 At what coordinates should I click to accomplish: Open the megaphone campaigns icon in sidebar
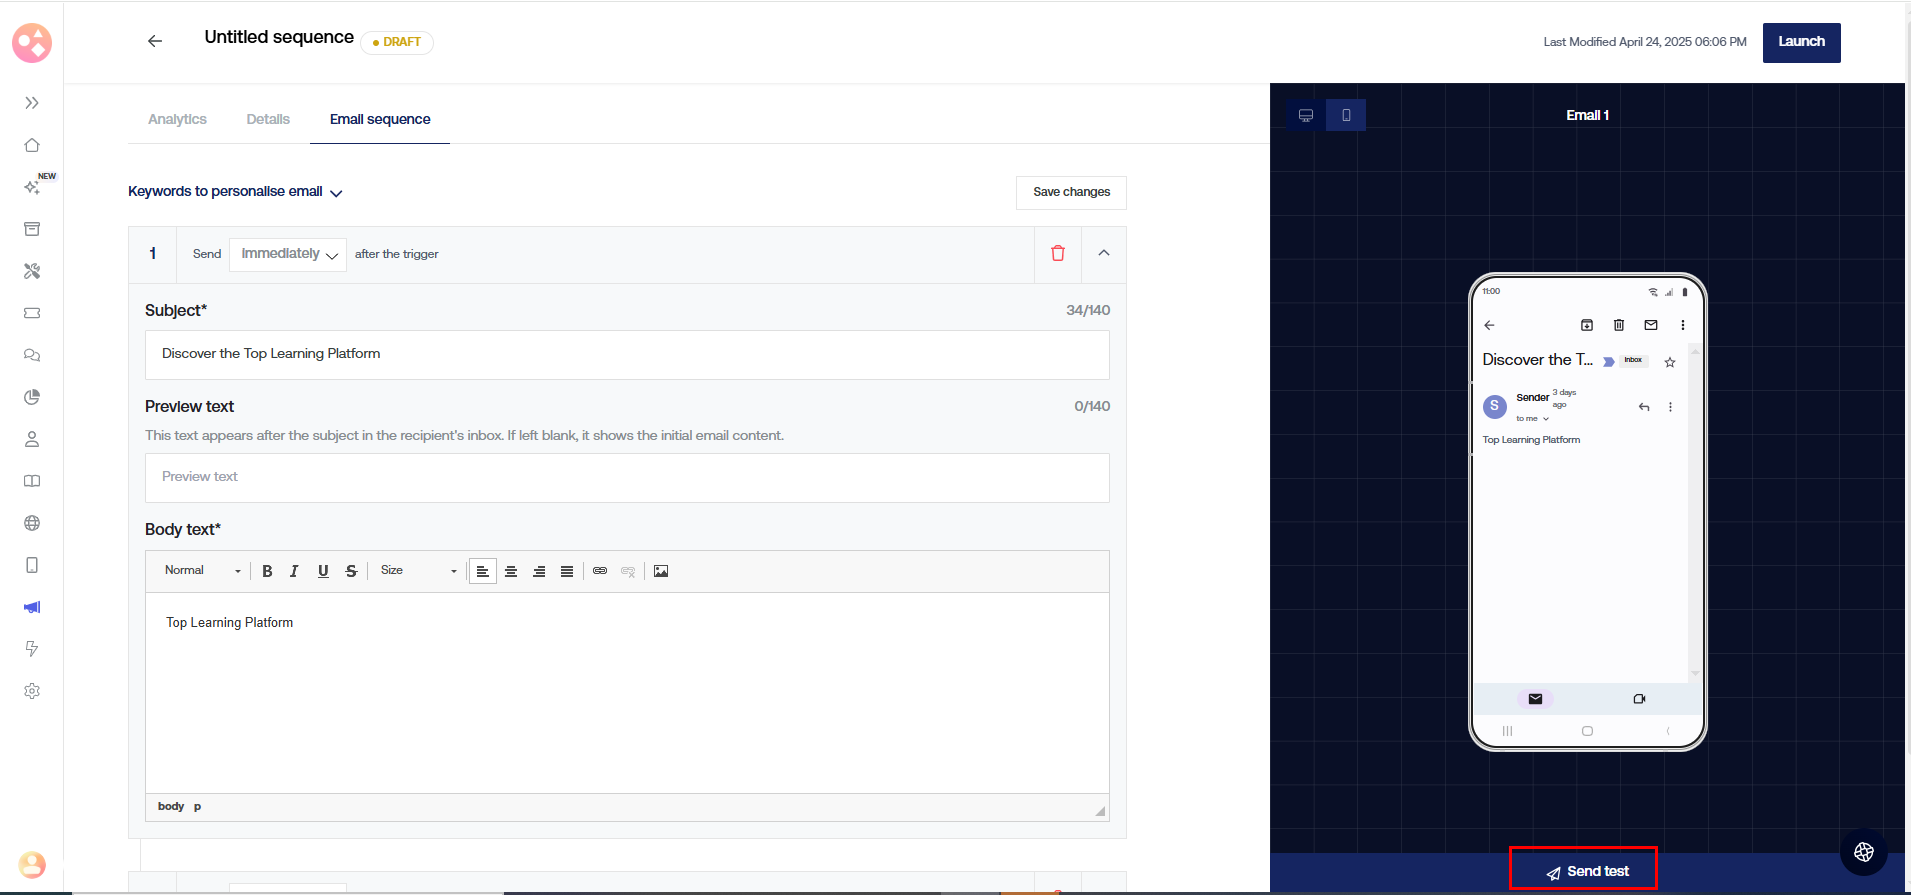click(32, 607)
